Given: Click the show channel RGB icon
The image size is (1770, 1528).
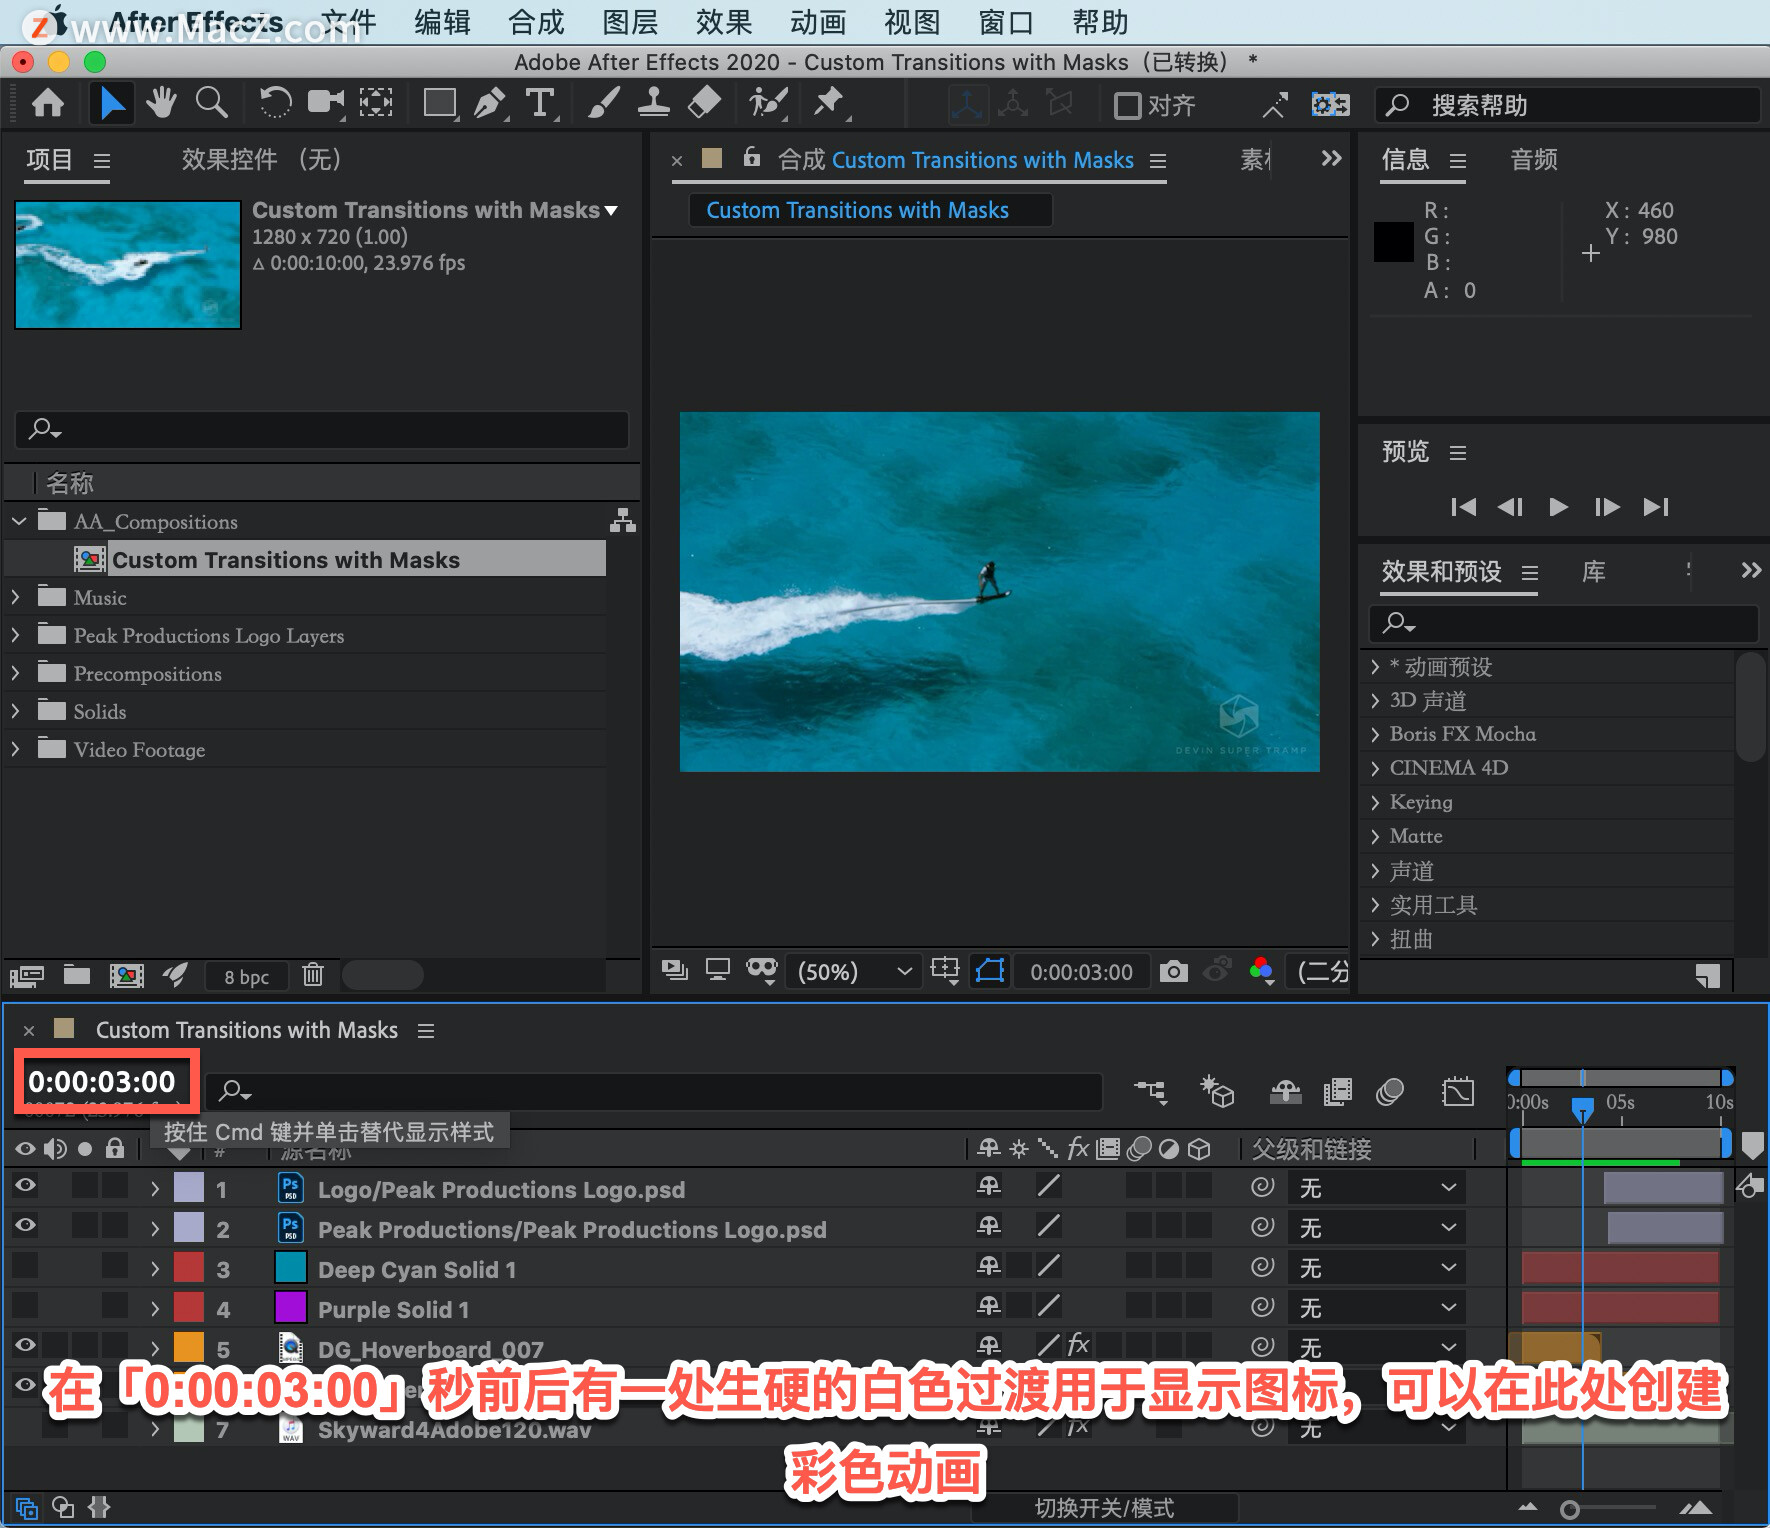Looking at the screenshot, I should pyautogui.click(x=1262, y=969).
